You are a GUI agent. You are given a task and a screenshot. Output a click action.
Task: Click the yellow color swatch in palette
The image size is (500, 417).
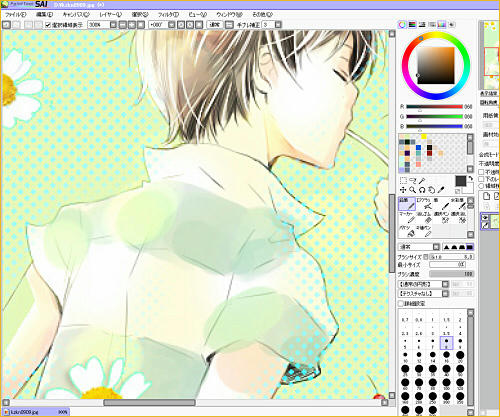(x=424, y=136)
